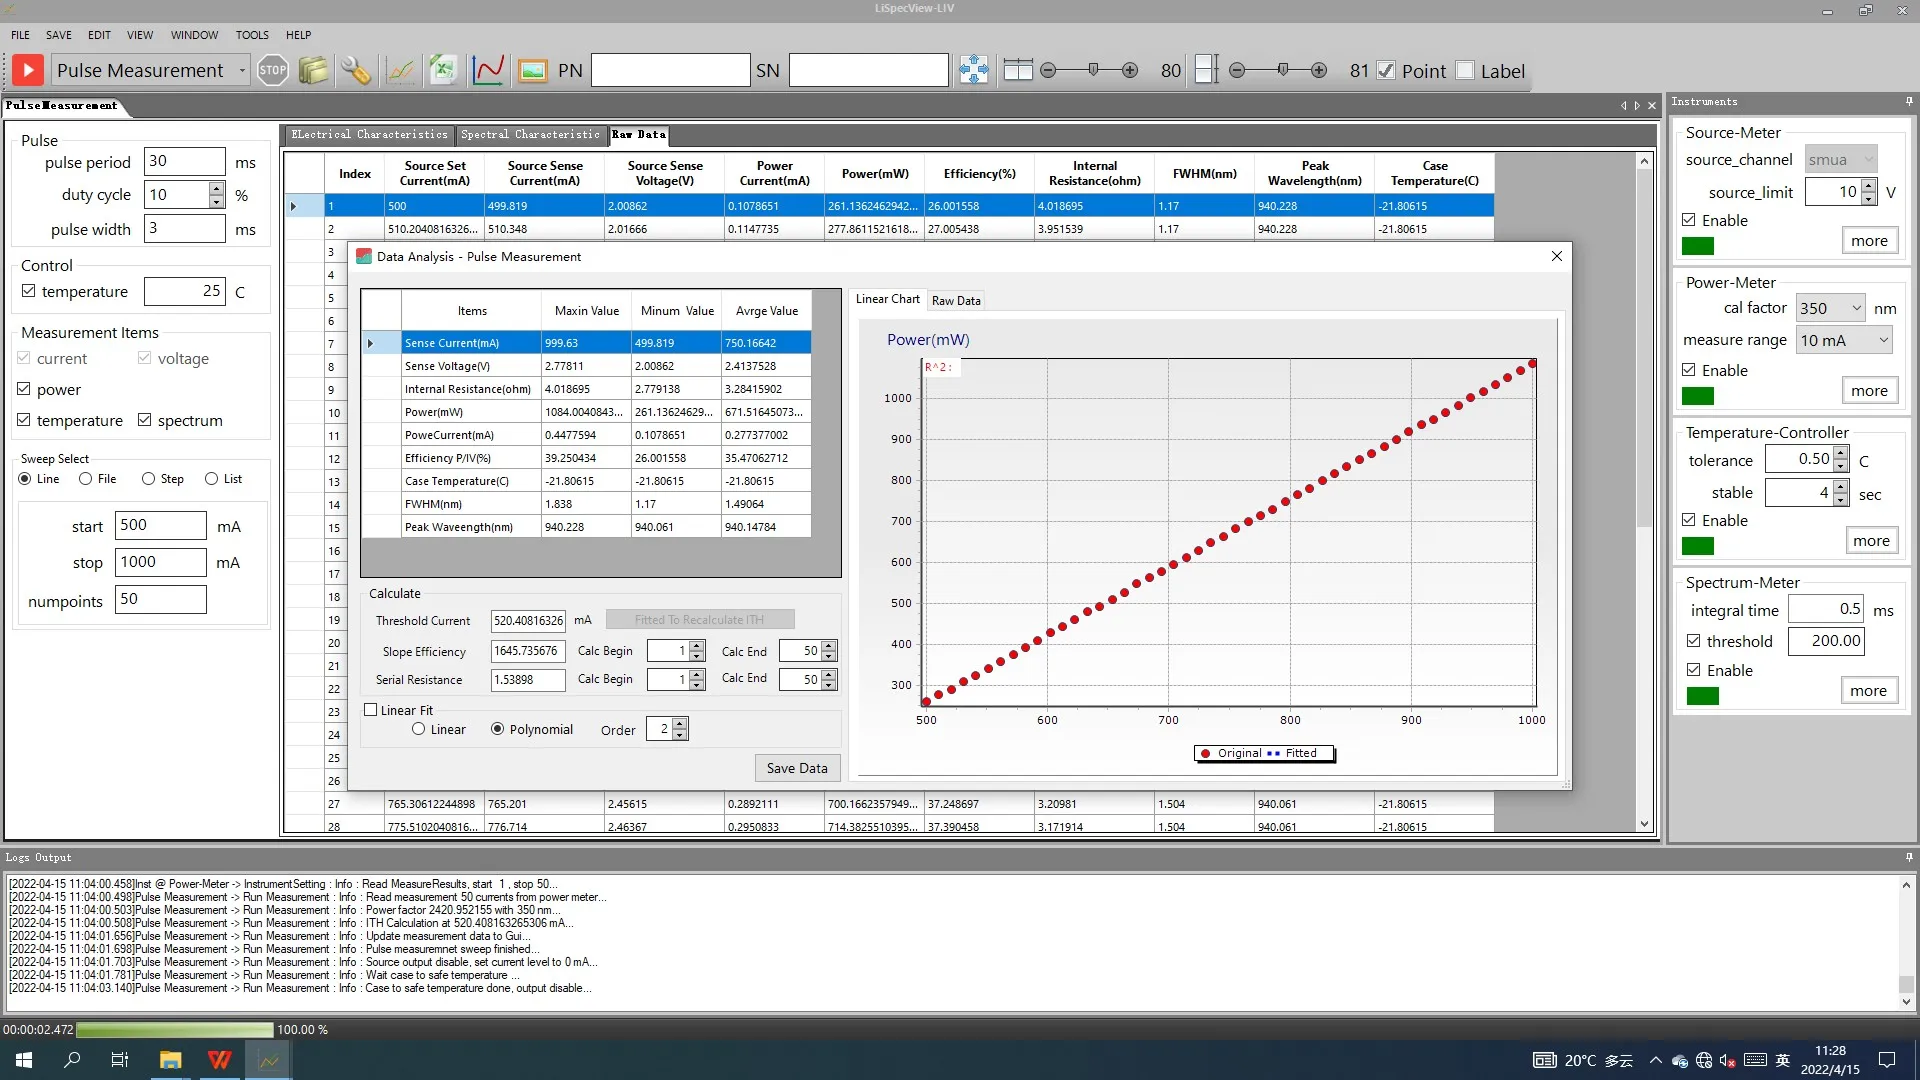Expand the Pulse Measurement mode dropdown

242,70
